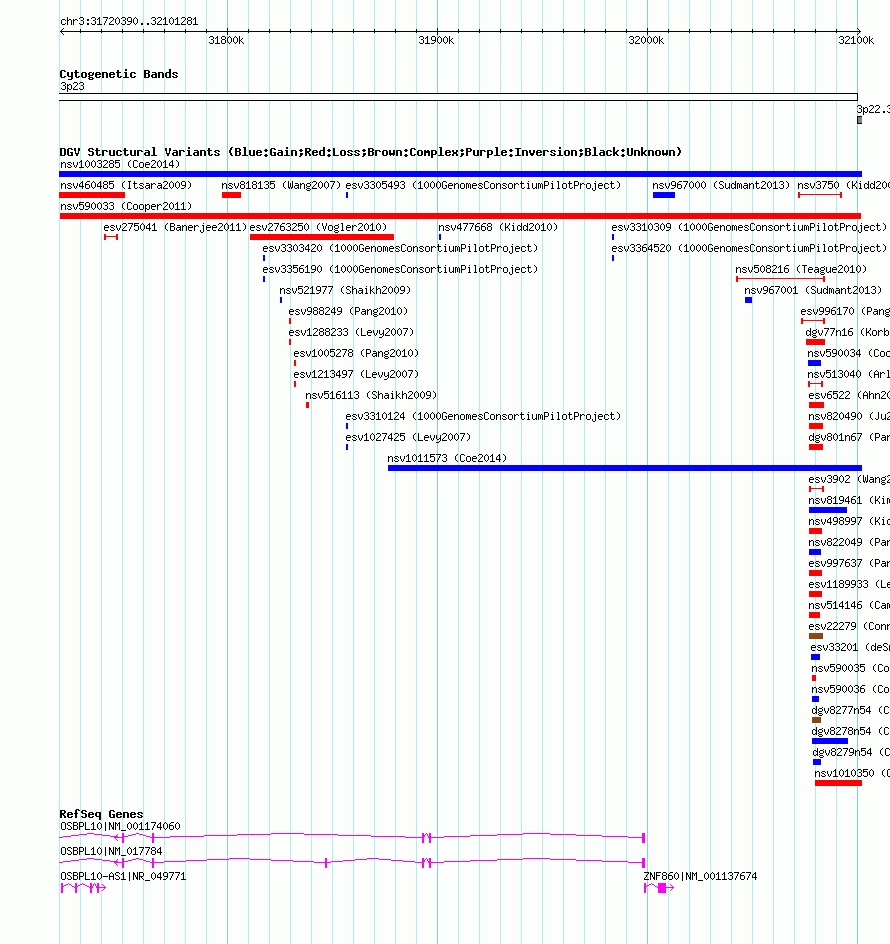
Task: Click the nsv590034 variant label
Action: [x=848, y=354]
